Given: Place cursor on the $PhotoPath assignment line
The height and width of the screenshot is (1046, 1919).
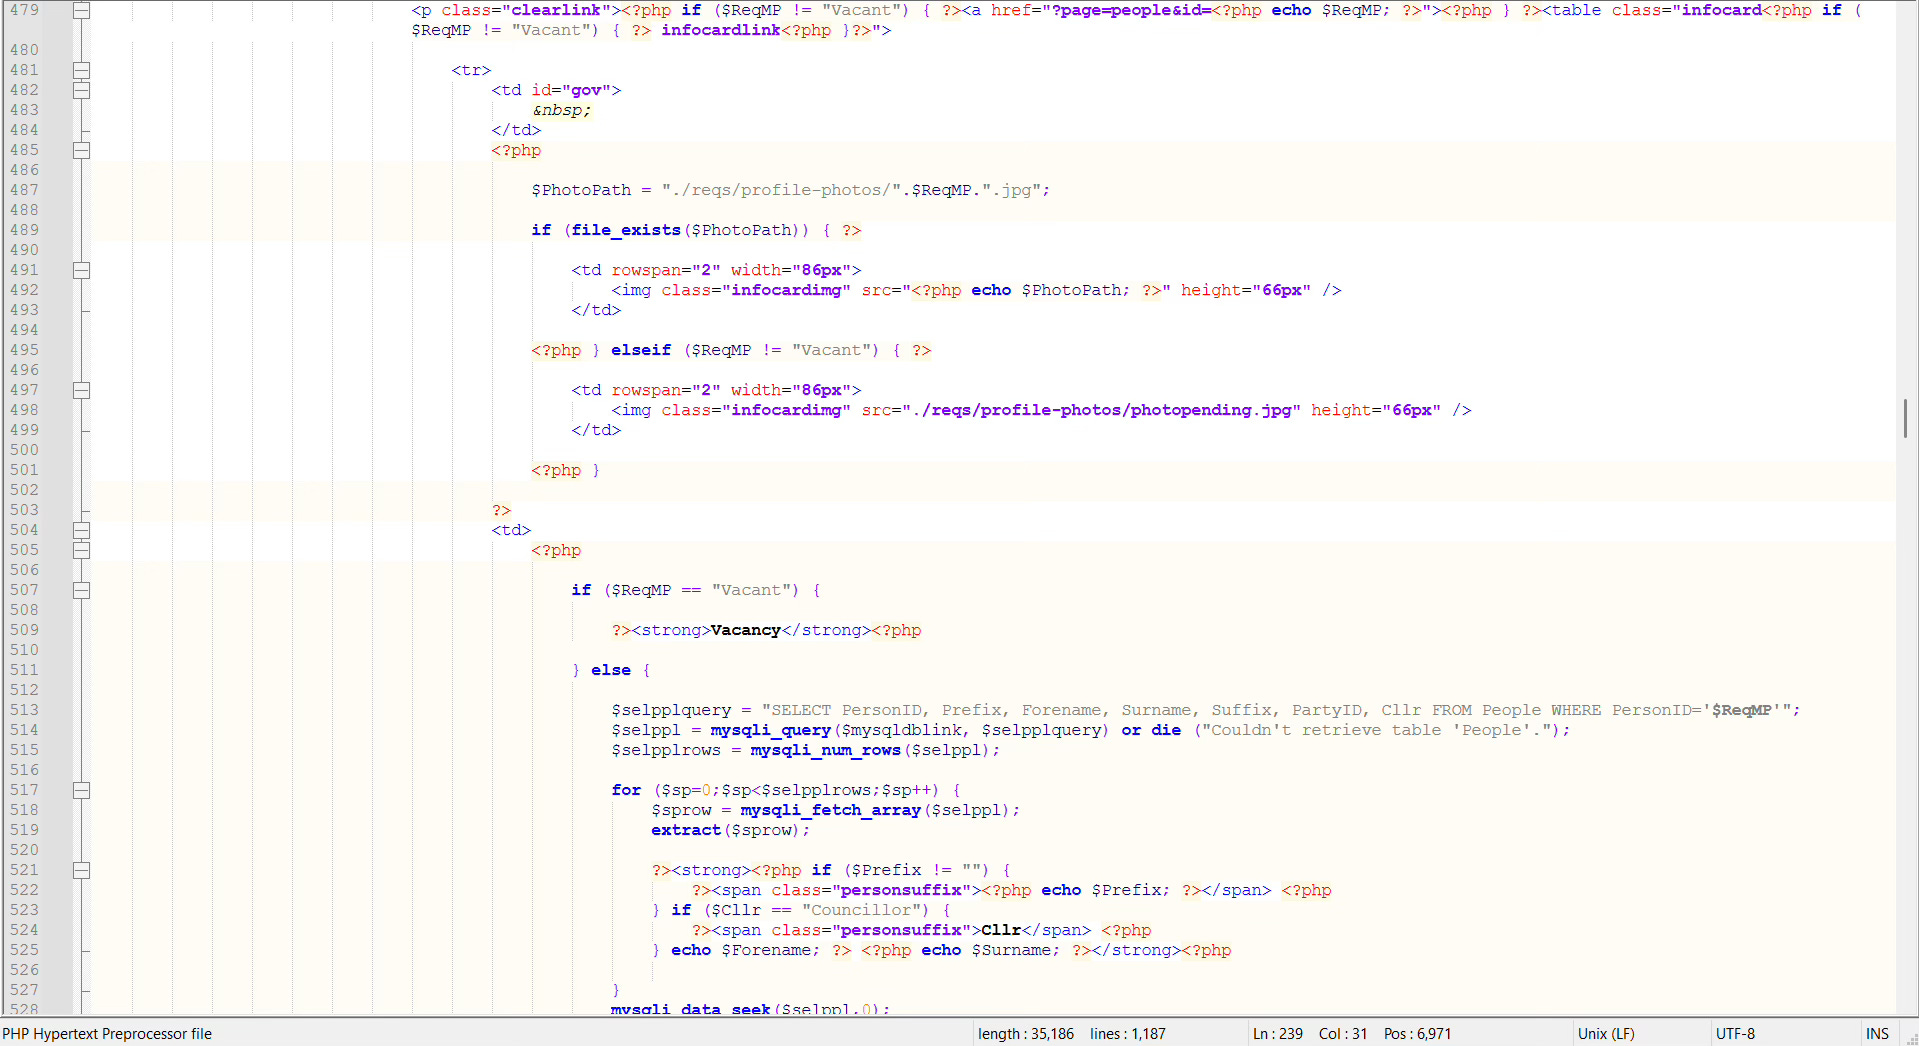Looking at the screenshot, I should [x=790, y=190].
